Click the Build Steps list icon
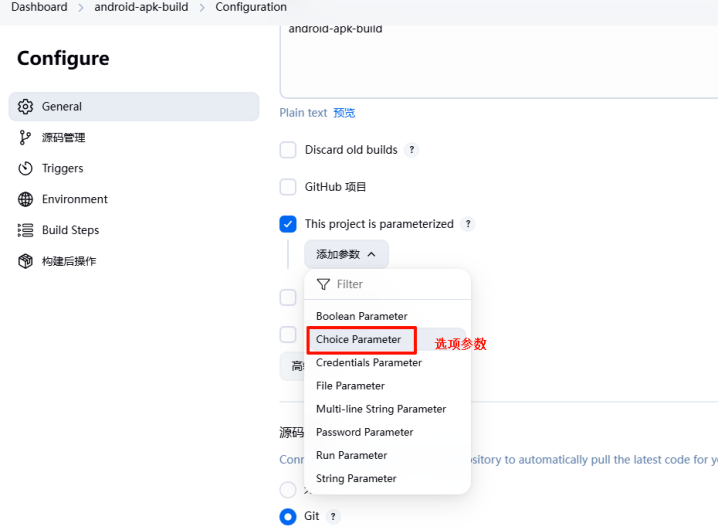The image size is (718, 530). click(26, 231)
